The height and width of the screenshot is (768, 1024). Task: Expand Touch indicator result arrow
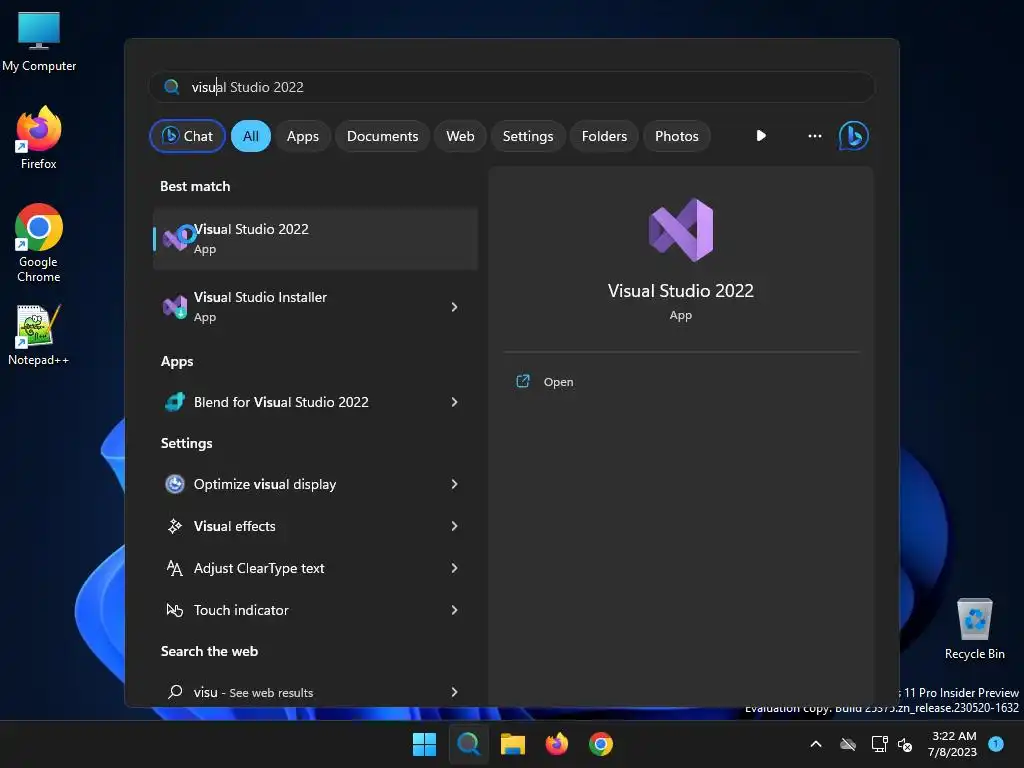point(455,610)
